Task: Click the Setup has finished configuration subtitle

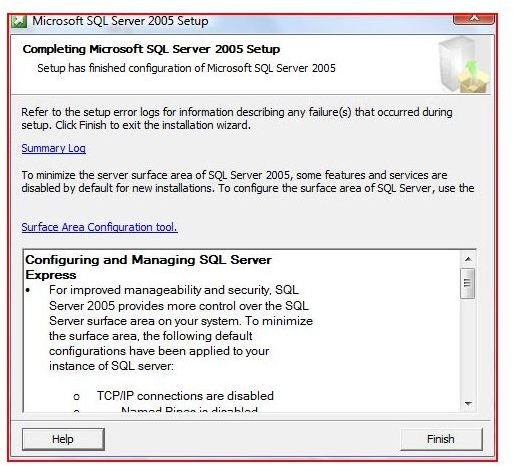Action: (186, 68)
